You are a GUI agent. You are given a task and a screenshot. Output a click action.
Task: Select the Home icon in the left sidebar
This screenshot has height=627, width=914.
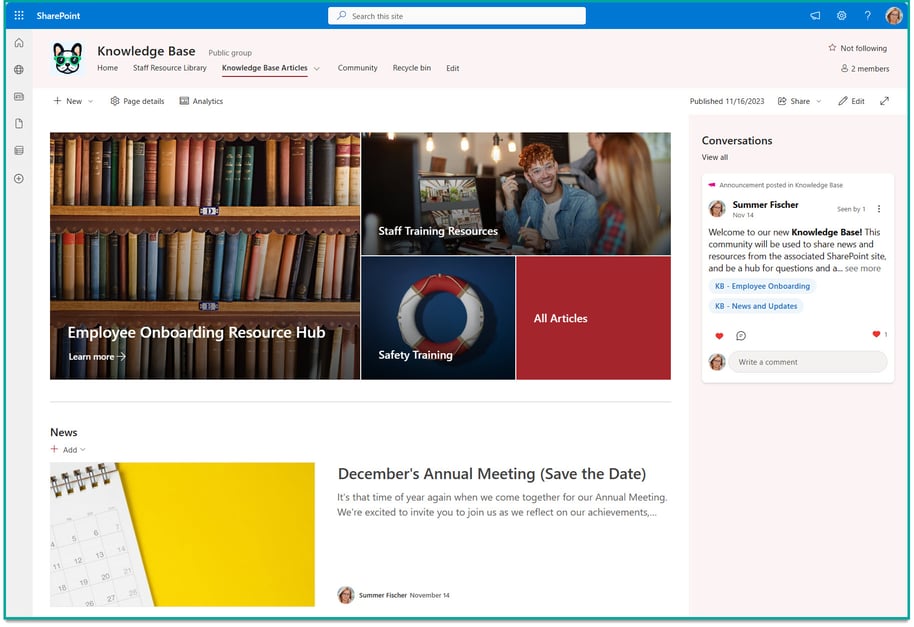coord(18,43)
